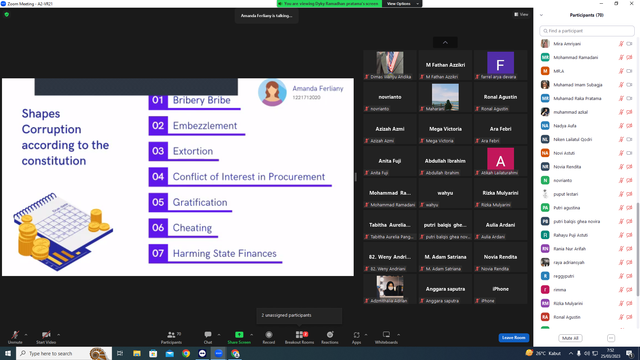This screenshot has width=640, height=360.
Task: Select Maharani video tile
Action: 445,97
